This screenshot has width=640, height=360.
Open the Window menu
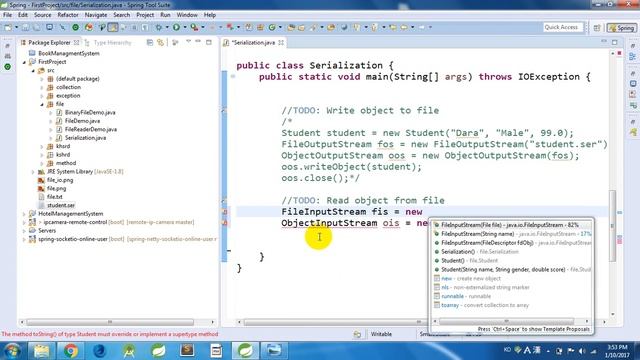(187, 15)
